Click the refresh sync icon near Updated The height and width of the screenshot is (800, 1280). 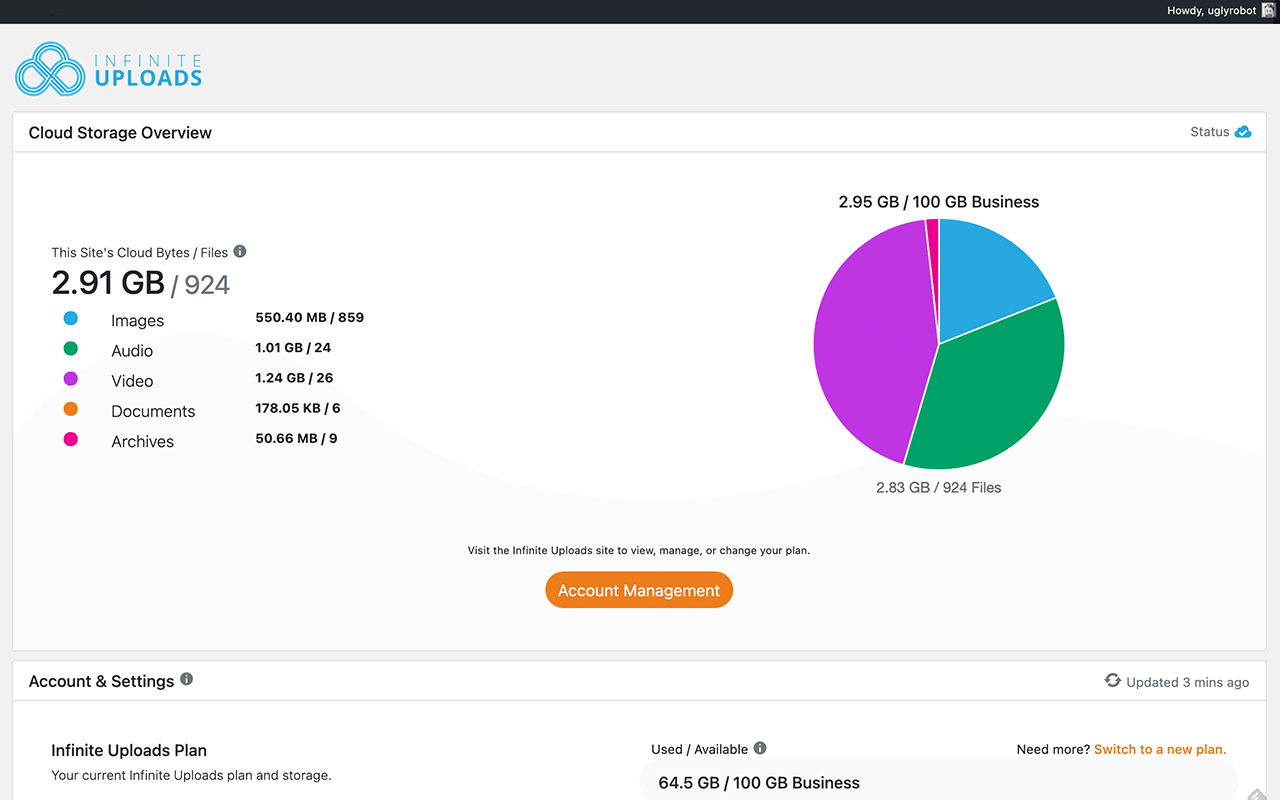click(x=1112, y=680)
